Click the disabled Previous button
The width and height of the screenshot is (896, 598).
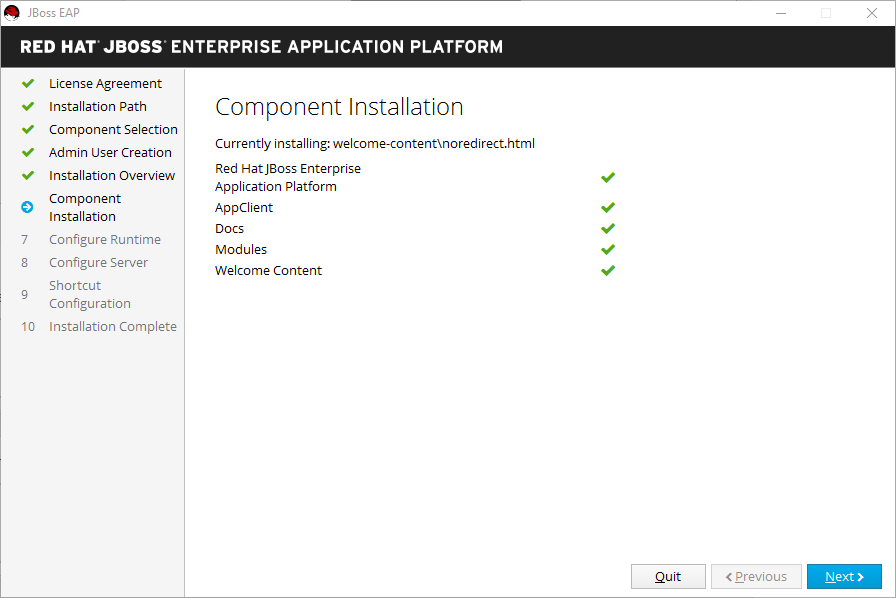click(x=756, y=576)
